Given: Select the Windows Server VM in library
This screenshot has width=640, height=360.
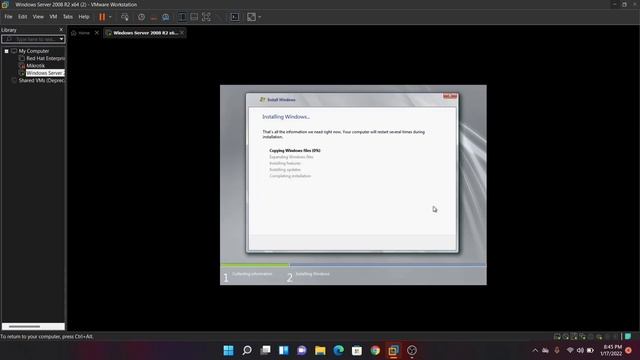Looking at the screenshot, I should pyautogui.click(x=45, y=73).
